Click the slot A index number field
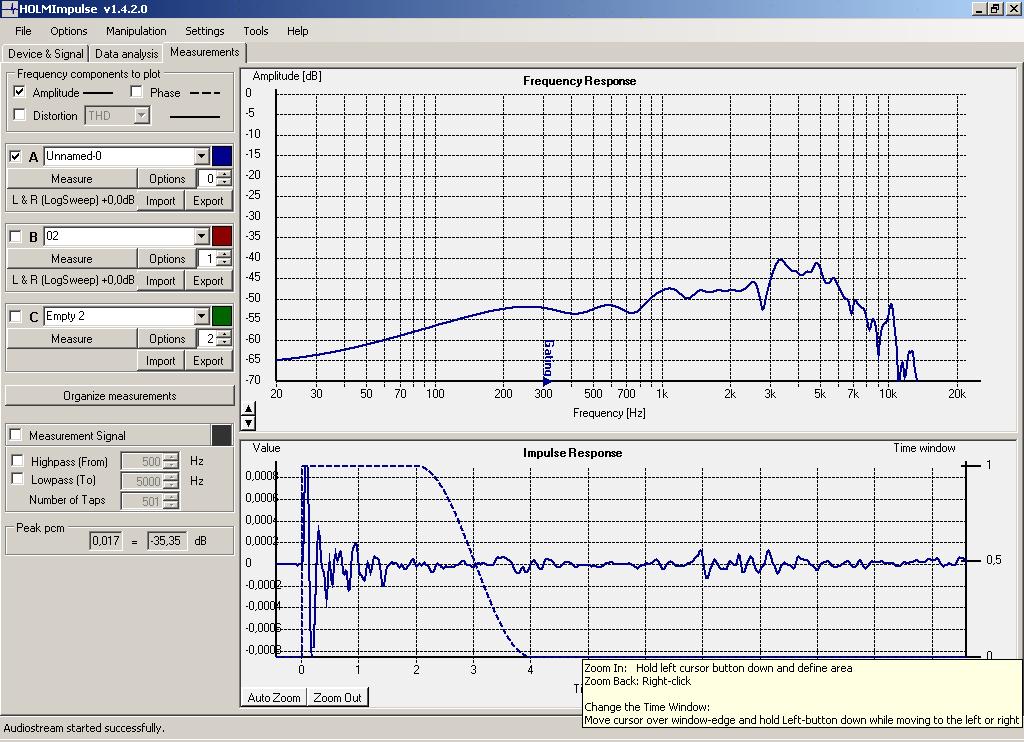Image resolution: width=1024 pixels, height=742 pixels. (x=207, y=178)
